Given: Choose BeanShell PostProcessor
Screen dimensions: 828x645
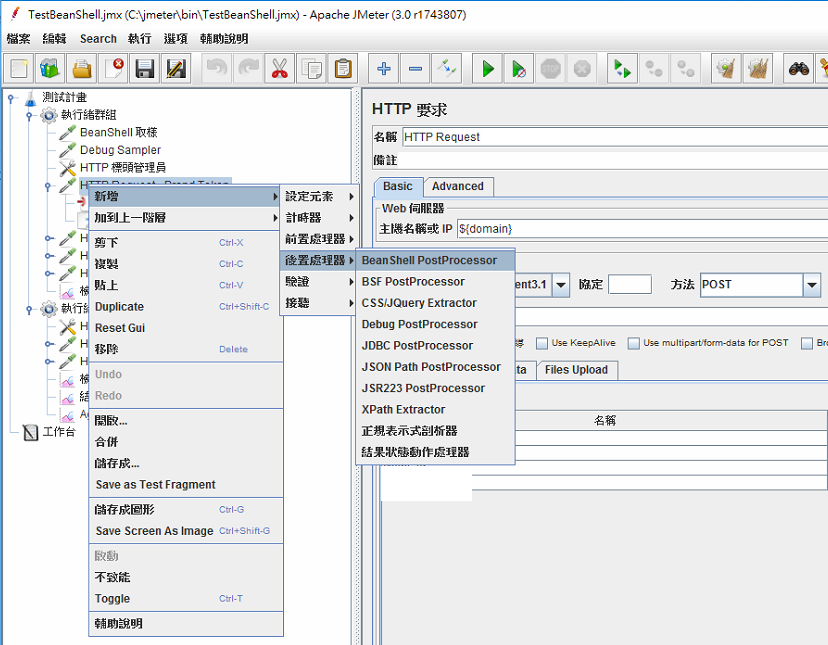Looking at the screenshot, I should (436, 260).
